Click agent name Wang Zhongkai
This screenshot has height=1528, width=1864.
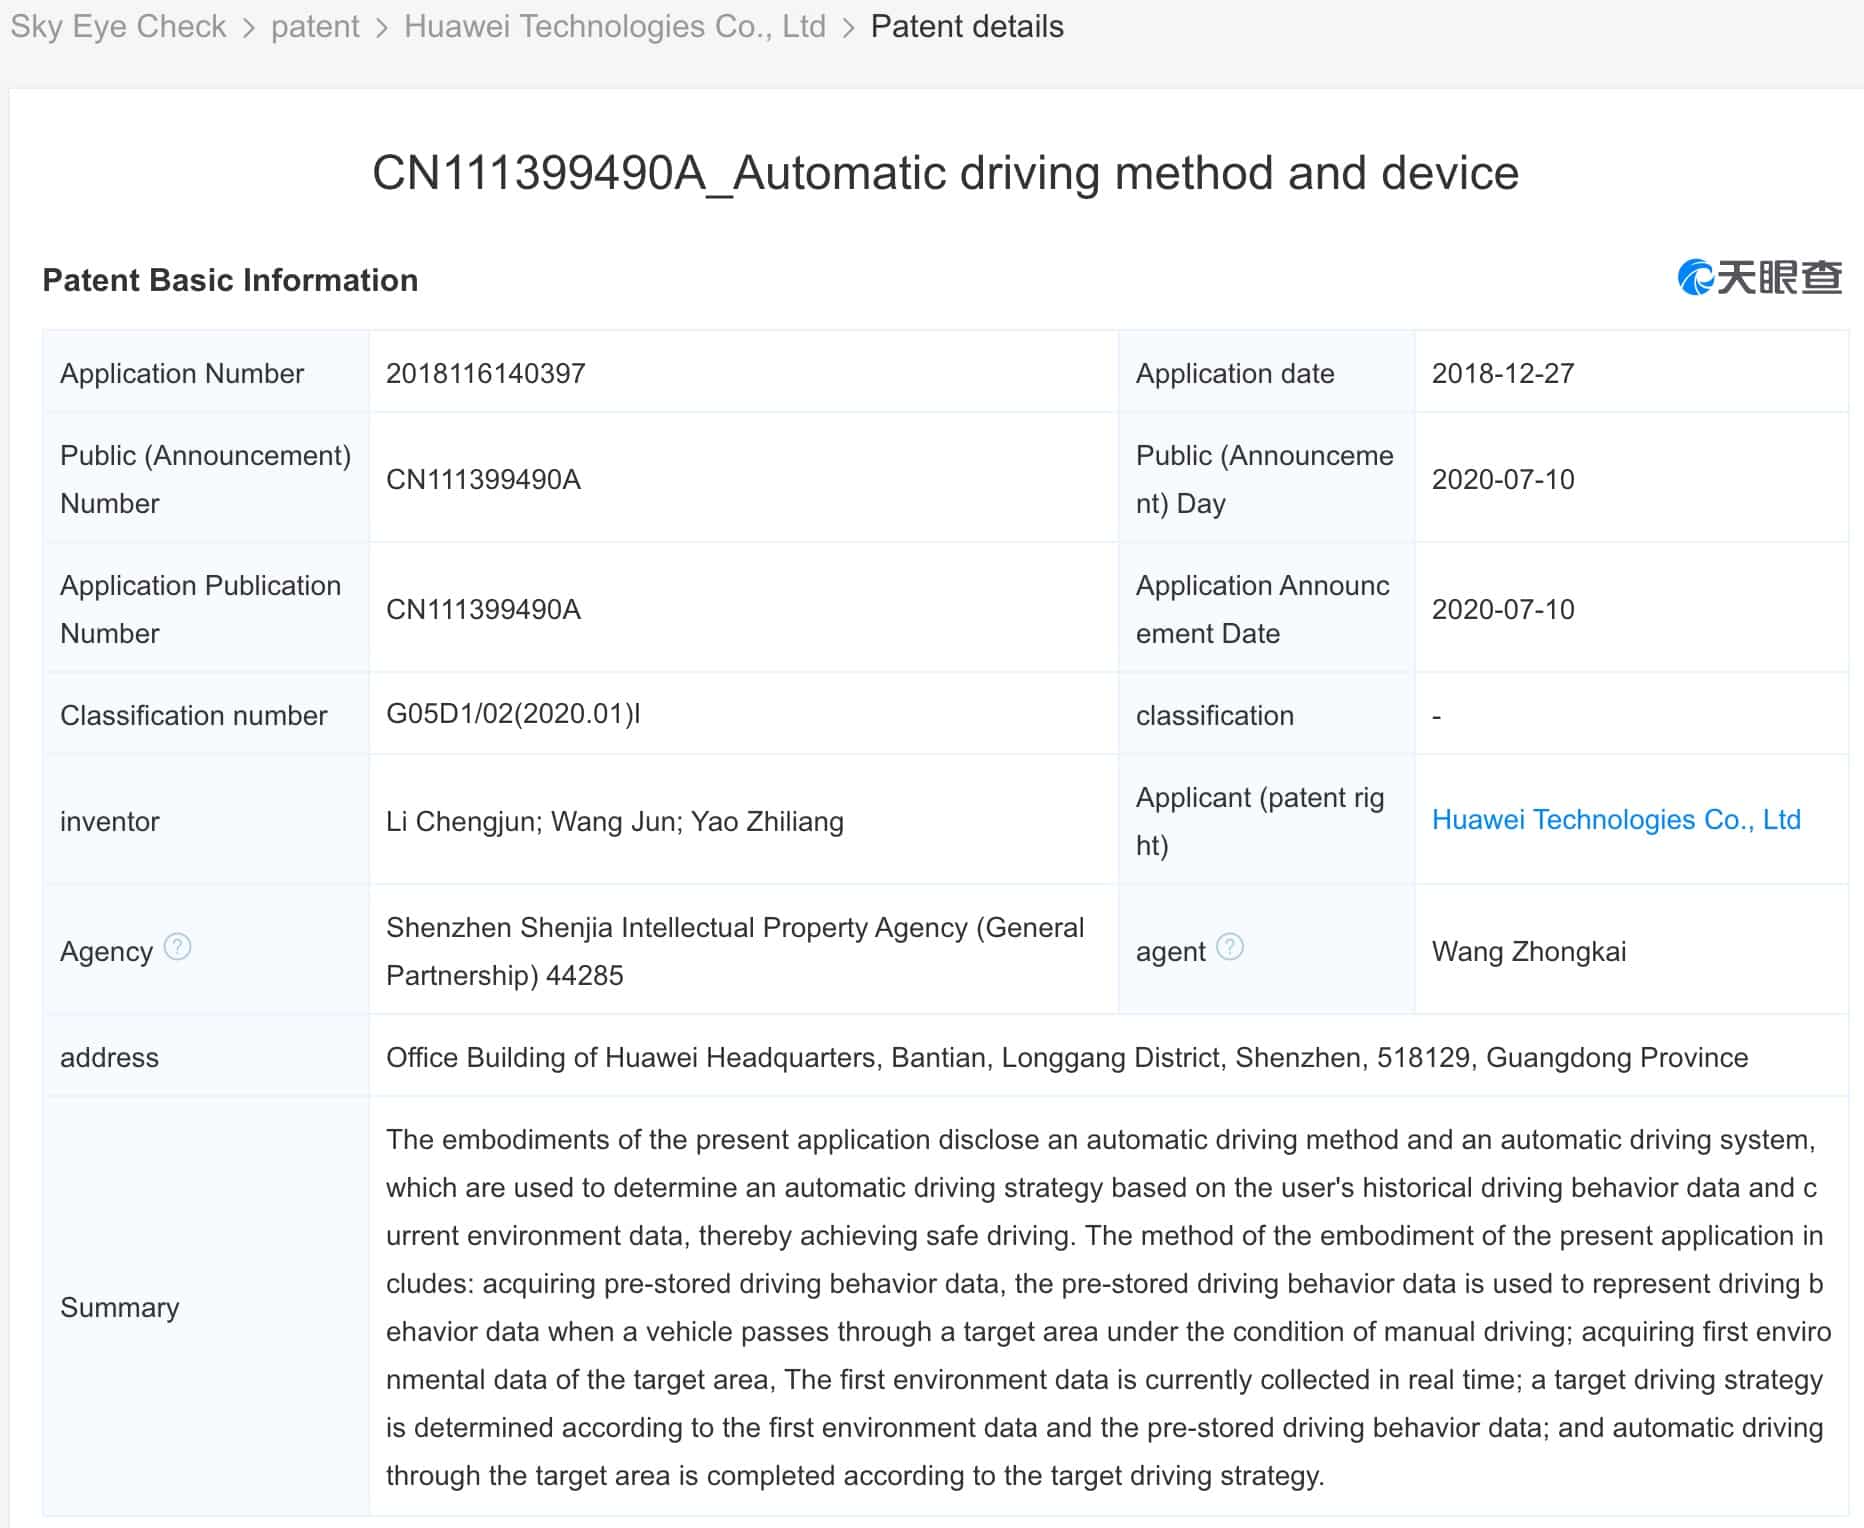point(1528,951)
